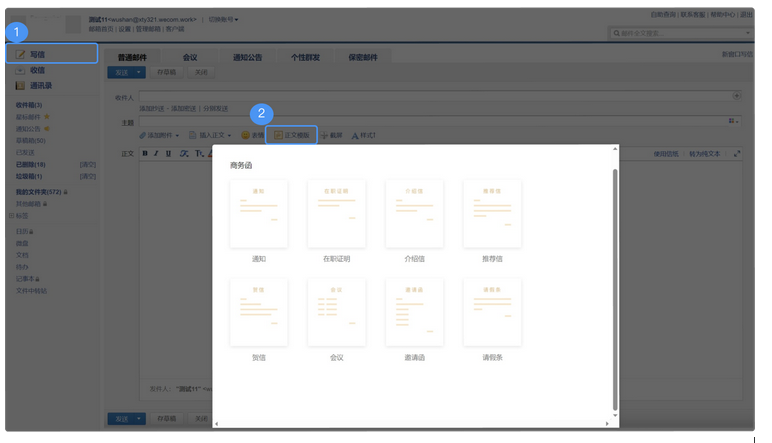Select the 通知 template thumbnail
This screenshot has width=772, height=443.
click(x=258, y=214)
